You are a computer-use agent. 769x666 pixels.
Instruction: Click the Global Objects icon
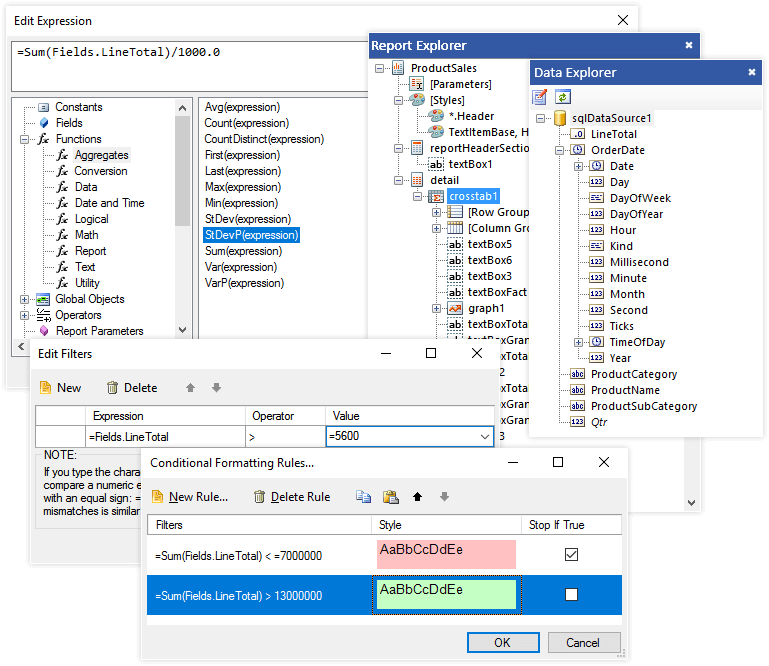coord(43,299)
